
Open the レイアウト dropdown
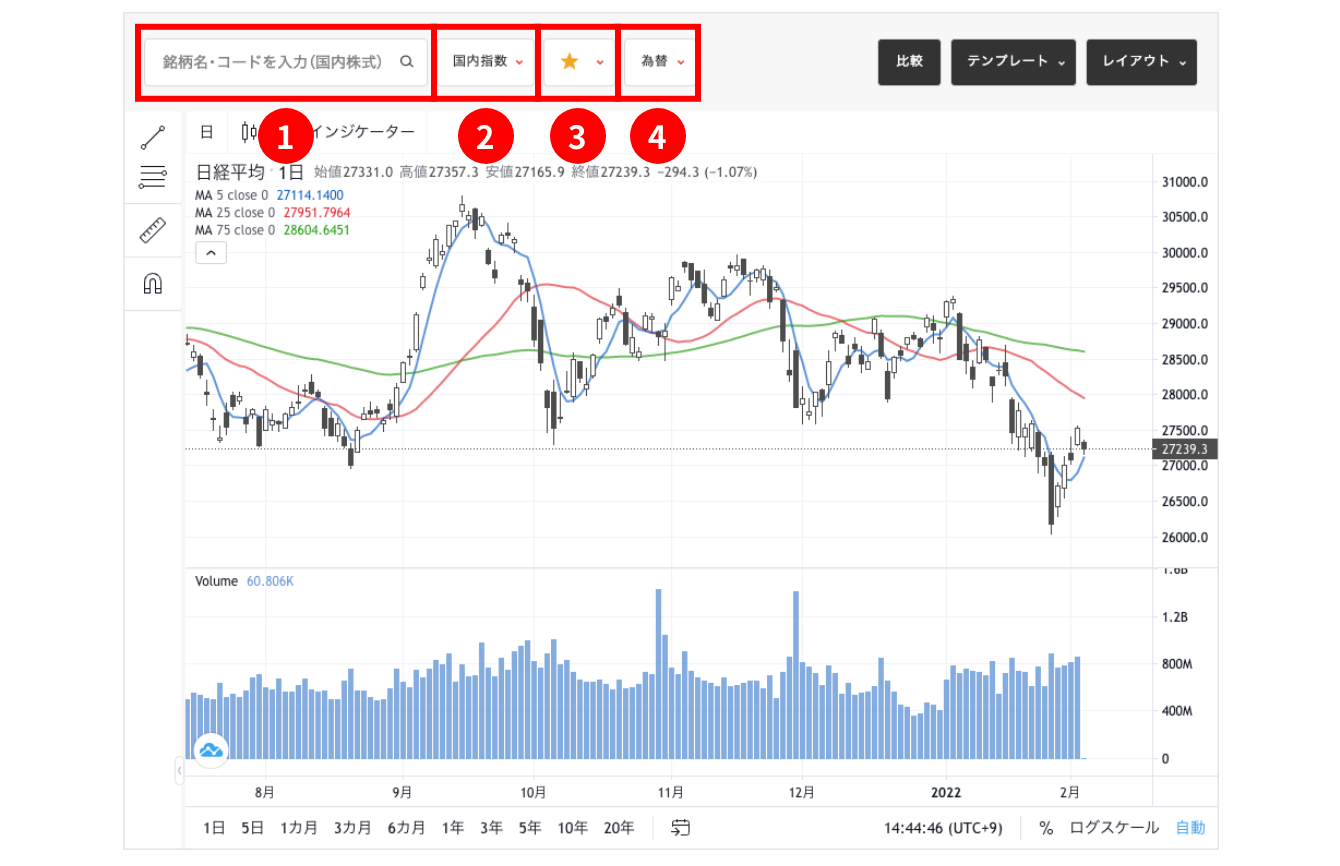click(x=1142, y=61)
